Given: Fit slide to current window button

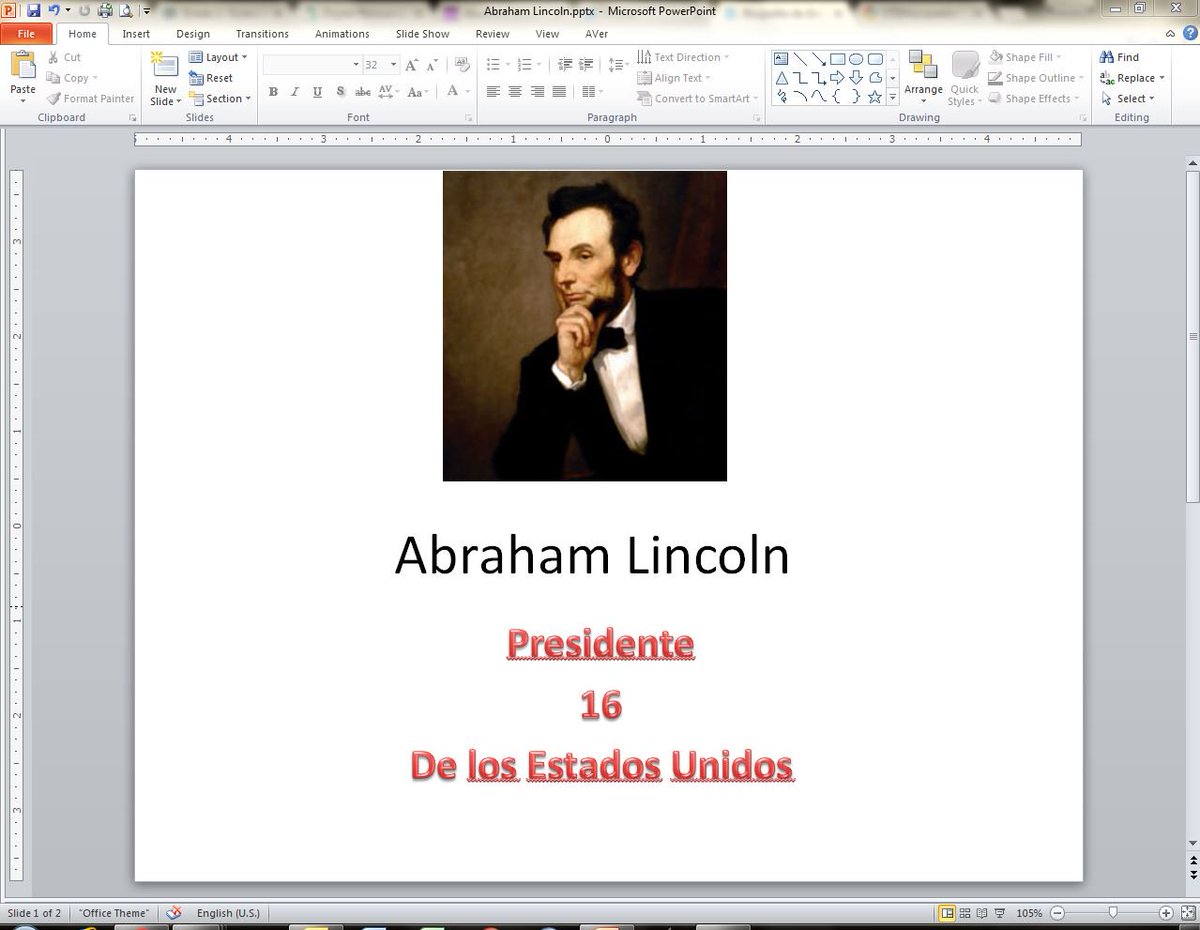Looking at the screenshot, I should (x=1186, y=913).
